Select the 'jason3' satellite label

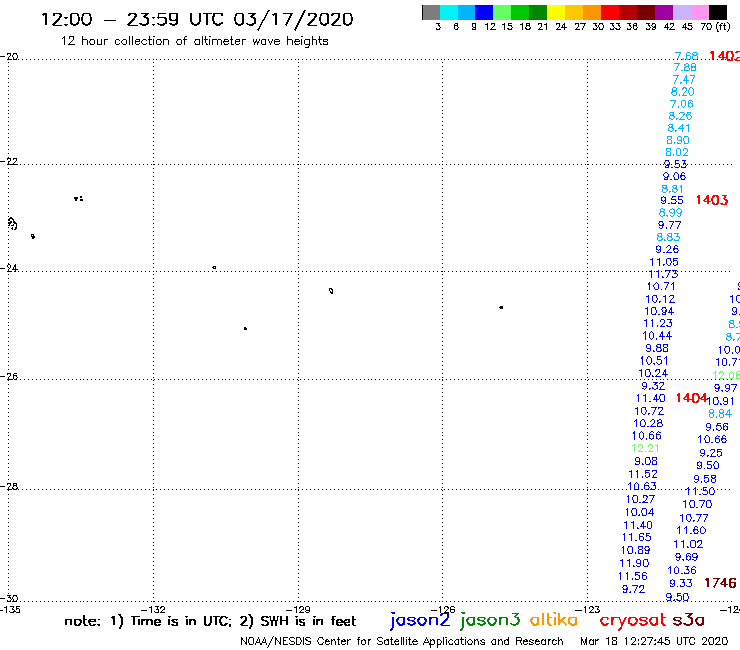click(x=490, y=620)
